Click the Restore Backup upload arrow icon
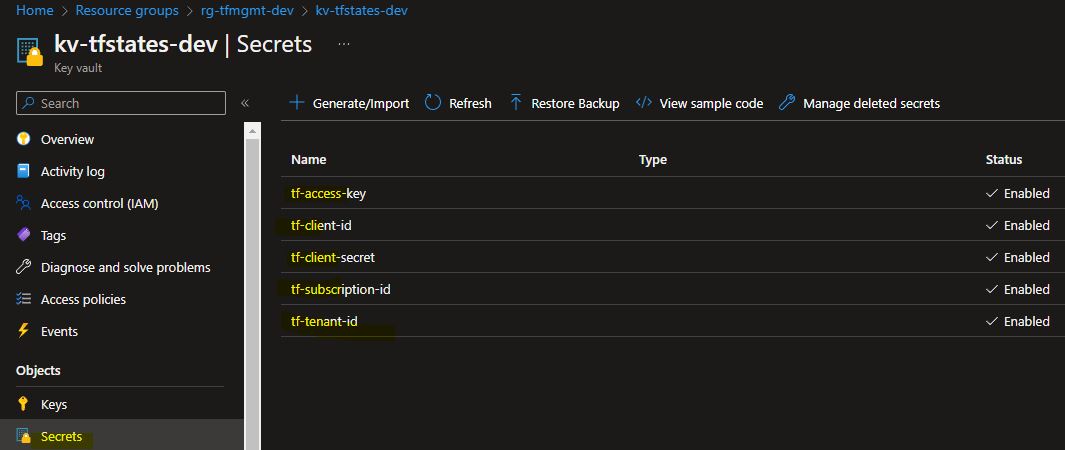The height and width of the screenshot is (450, 1065). 516,102
